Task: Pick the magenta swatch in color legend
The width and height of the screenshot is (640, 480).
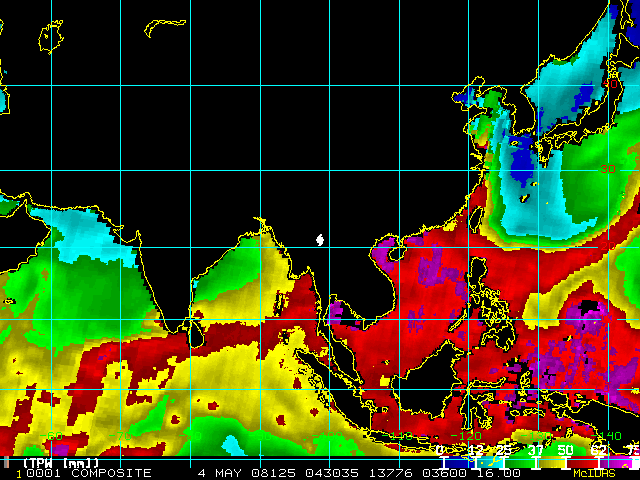Action: 616,462
